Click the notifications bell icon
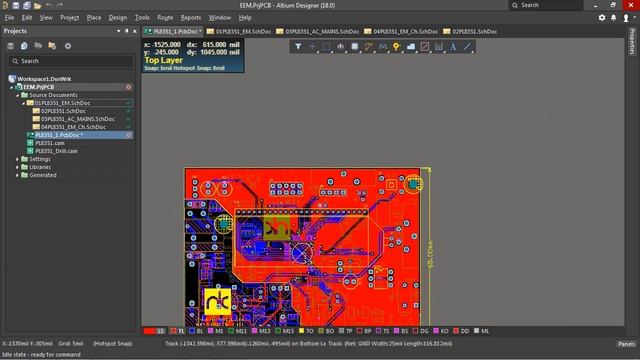The height and width of the screenshot is (360, 640). click(613, 18)
